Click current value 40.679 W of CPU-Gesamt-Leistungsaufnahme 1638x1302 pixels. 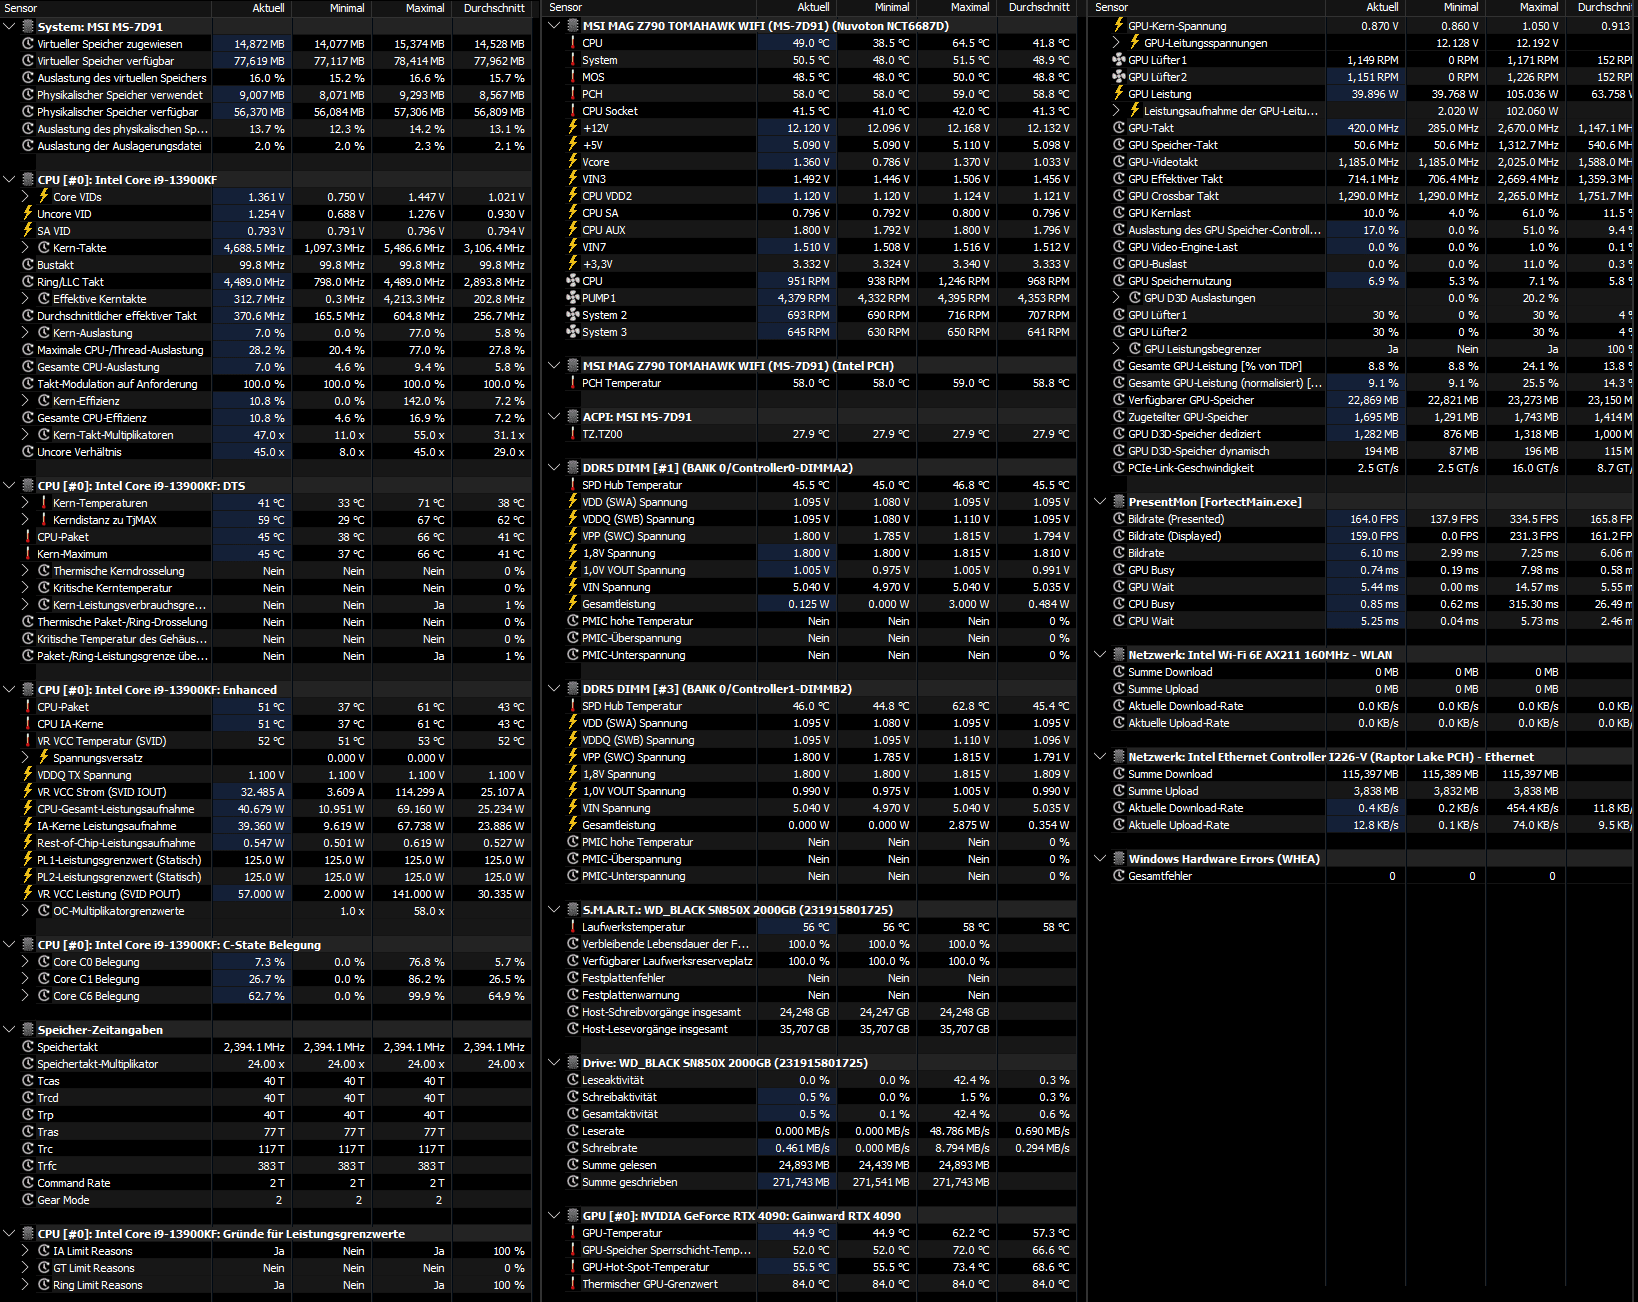(253, 809)
